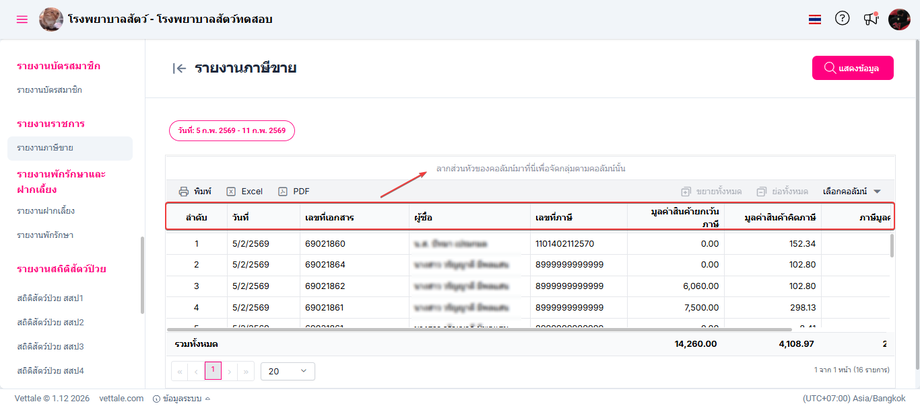Export the report to Excel
This screenshot has width=920, height=408.
click(x=245, y=191)
